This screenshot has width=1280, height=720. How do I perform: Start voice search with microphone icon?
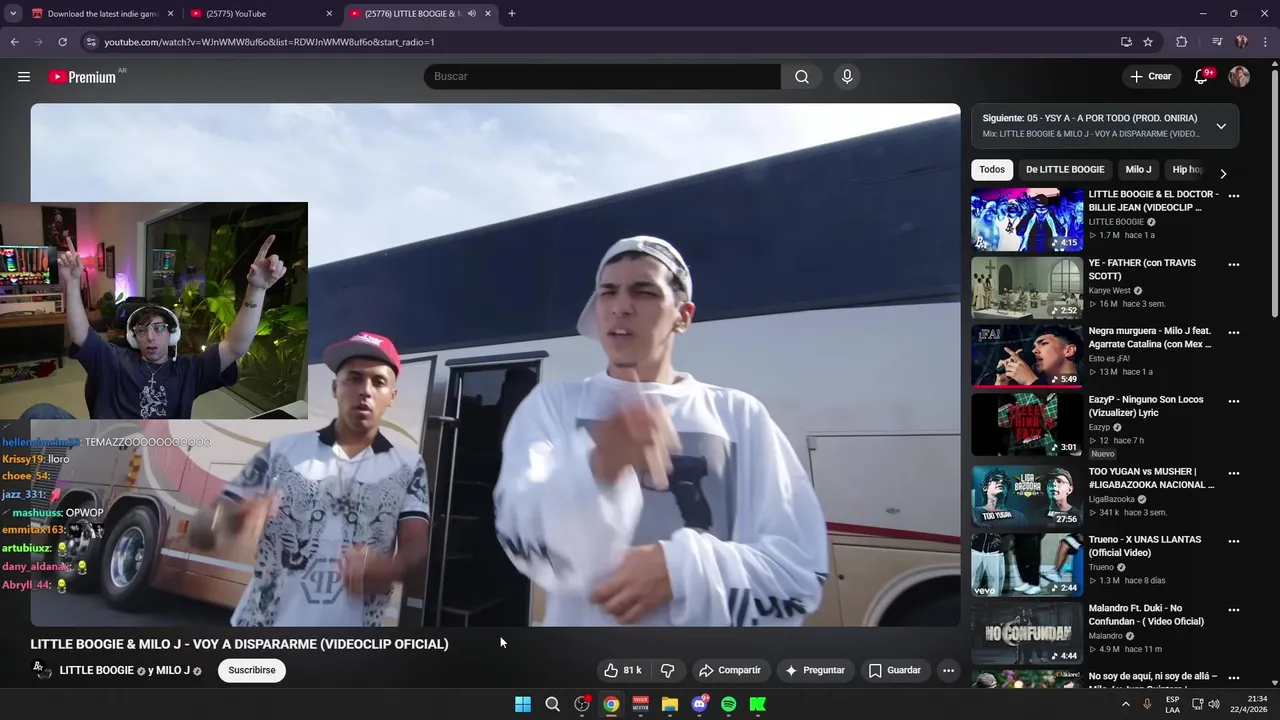[x=847, y=77]
